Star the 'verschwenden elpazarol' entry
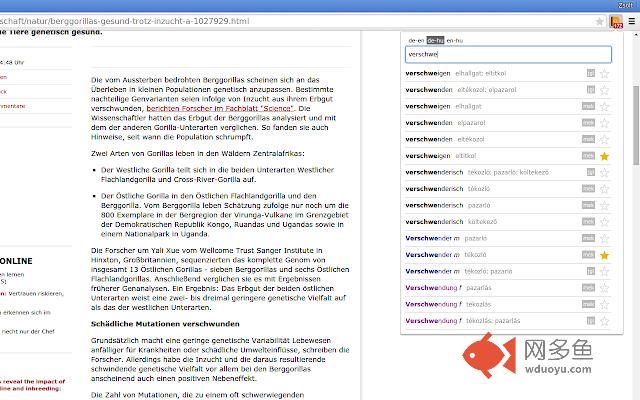This screenshot has height=400, width=640. point(604,123)
